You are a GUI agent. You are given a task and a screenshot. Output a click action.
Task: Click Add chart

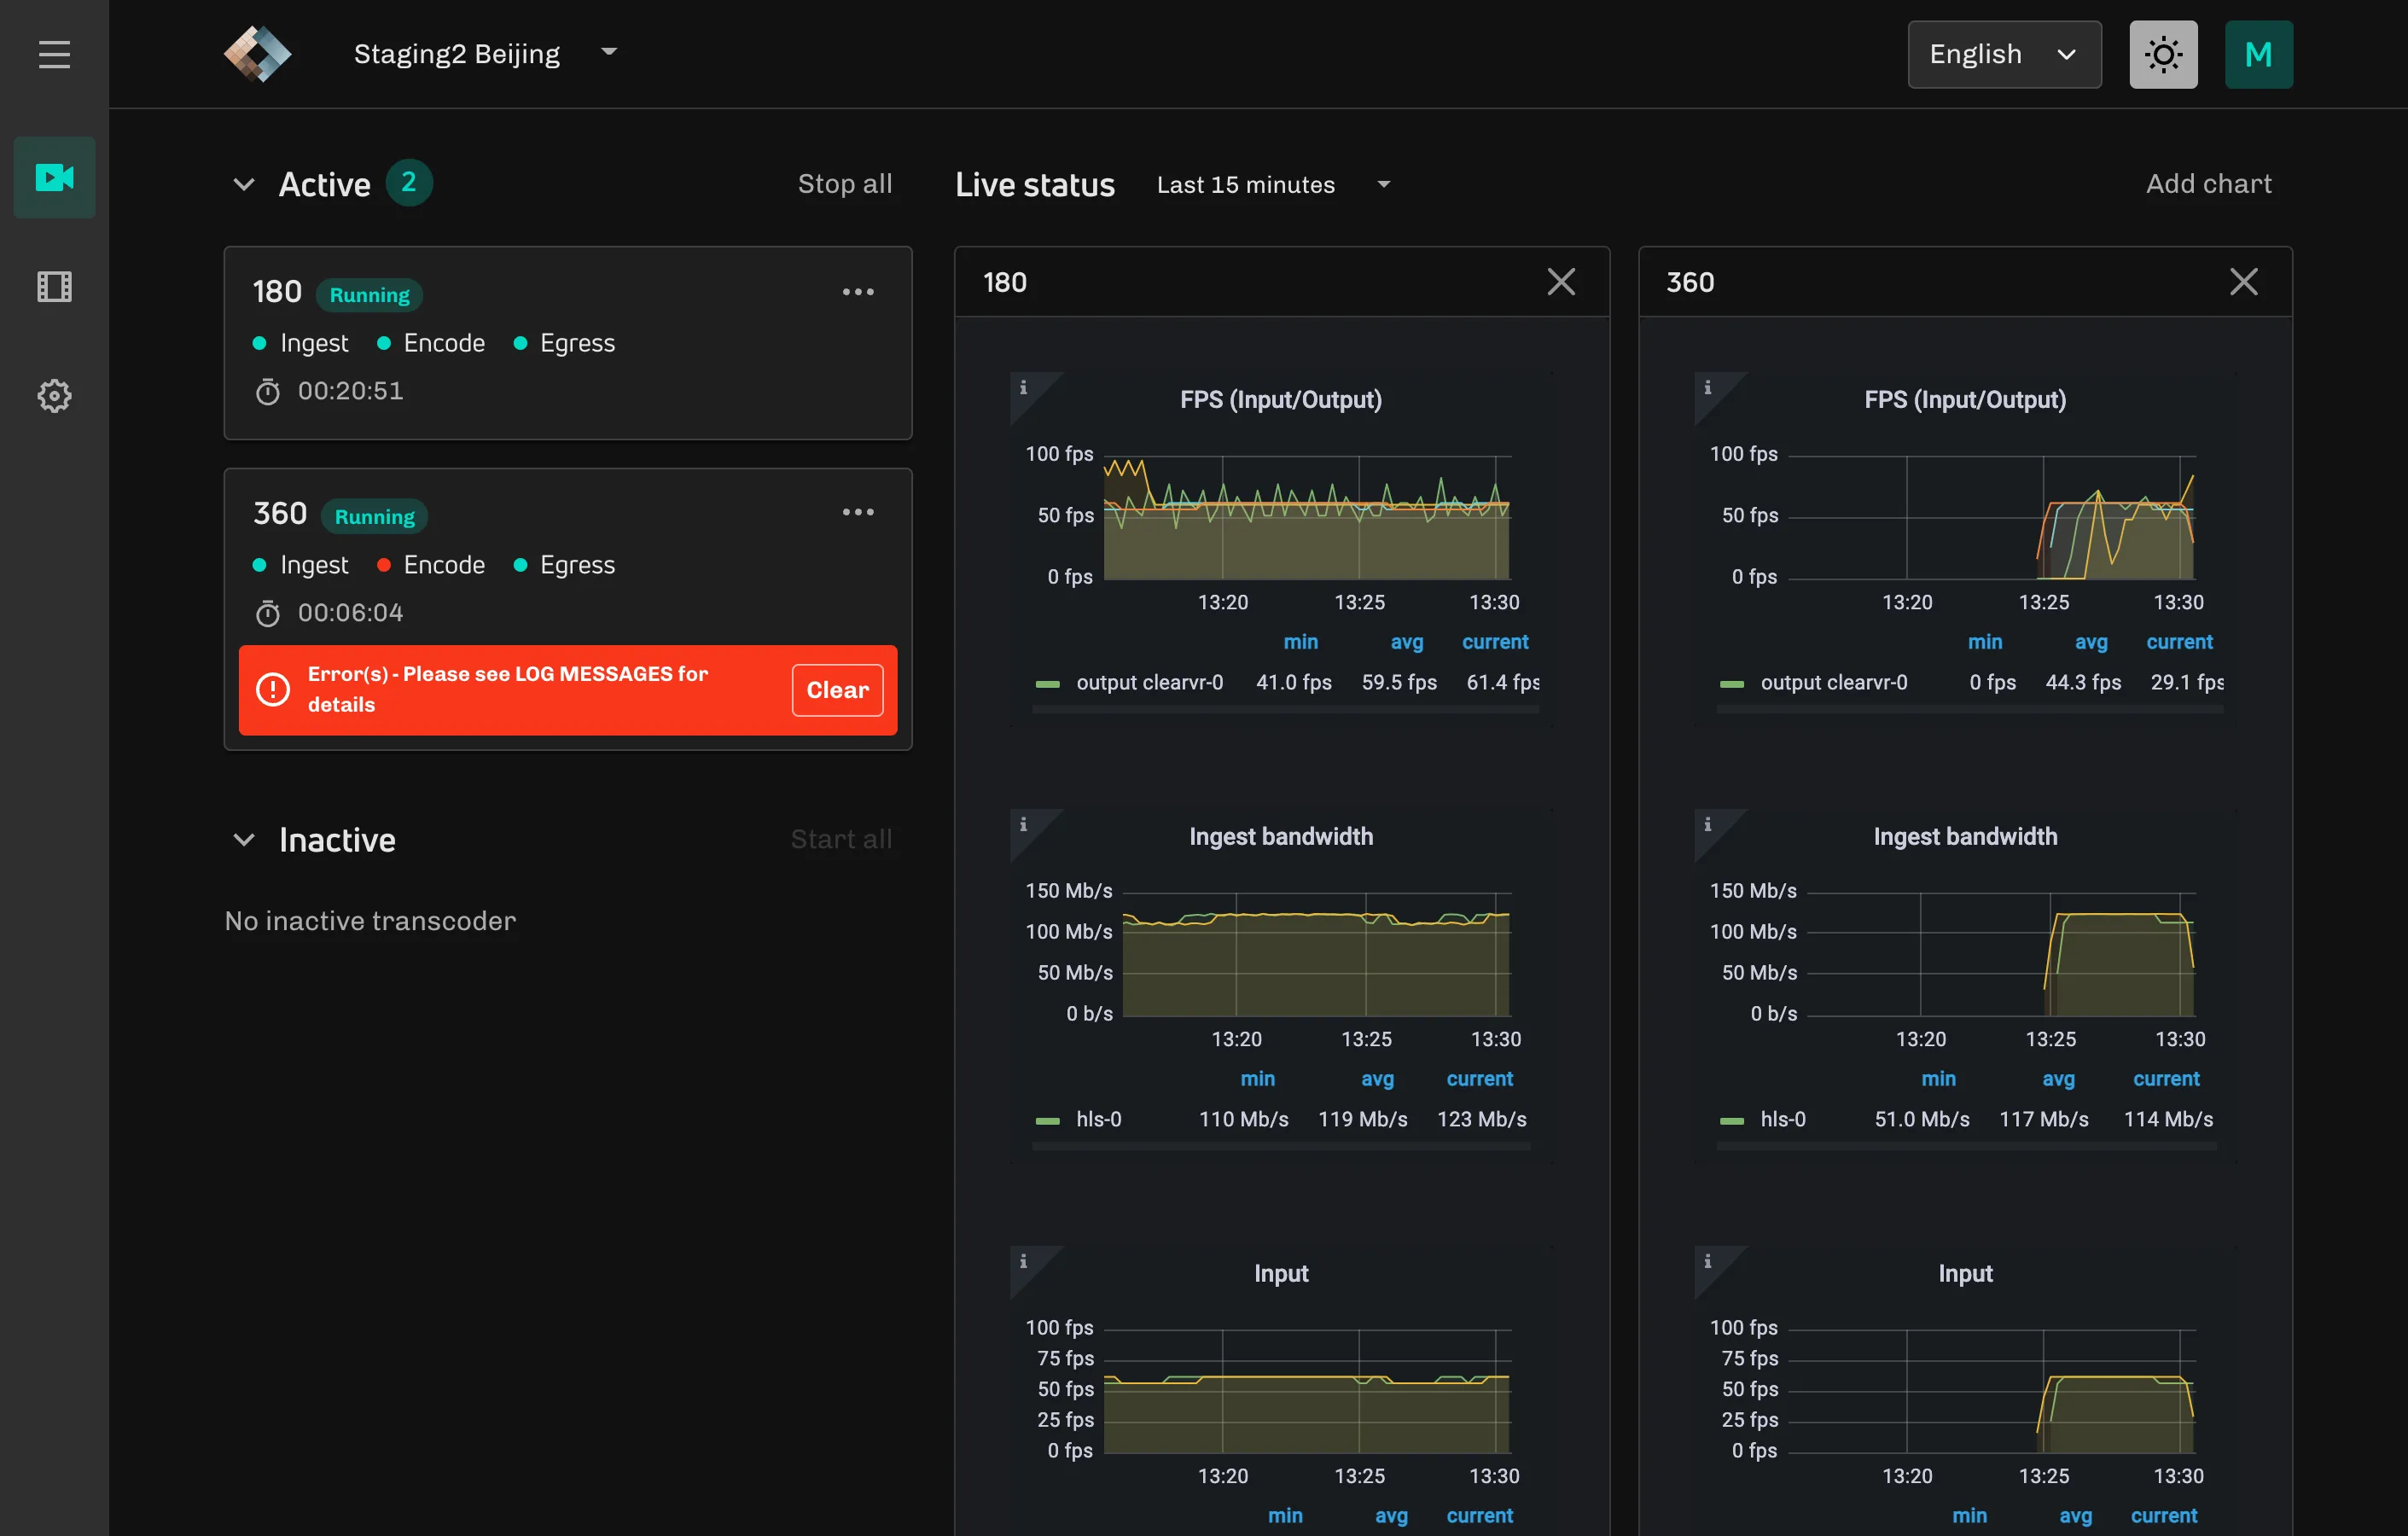2208,184
